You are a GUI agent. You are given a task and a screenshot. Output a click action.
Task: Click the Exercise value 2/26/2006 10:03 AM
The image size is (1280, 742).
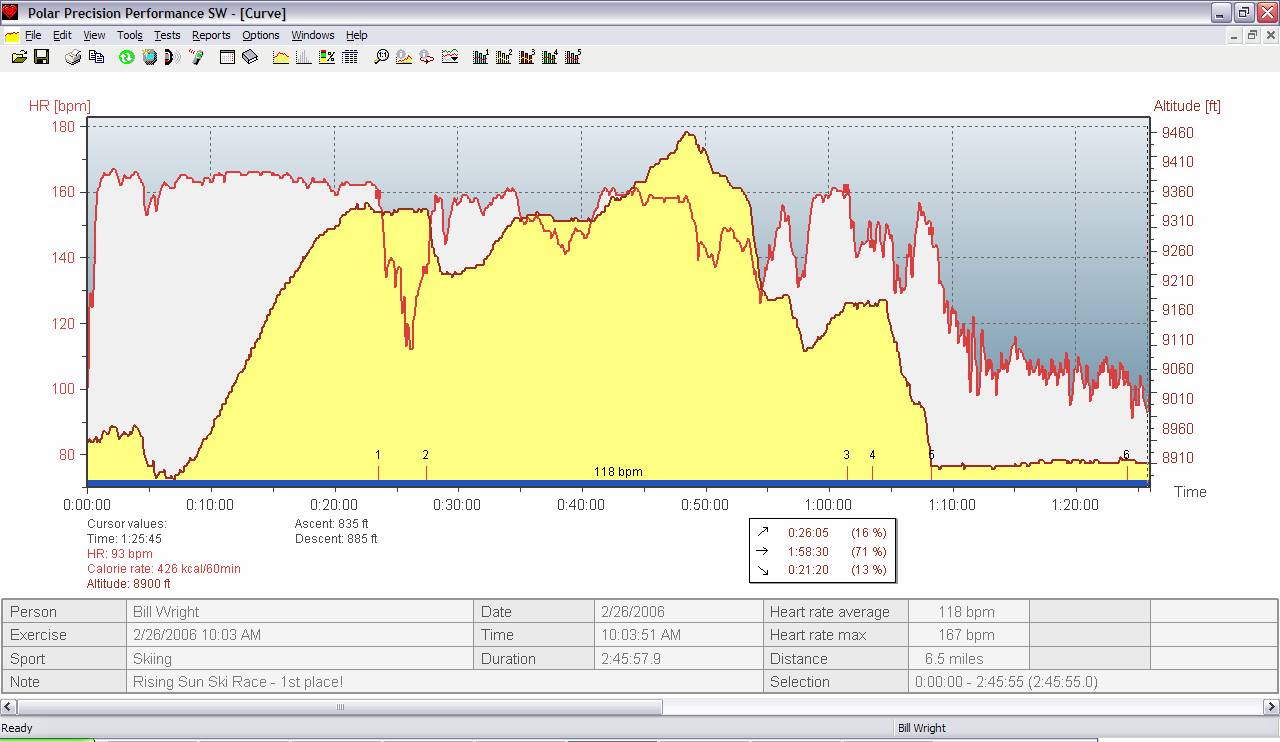(x=197, y=635)
